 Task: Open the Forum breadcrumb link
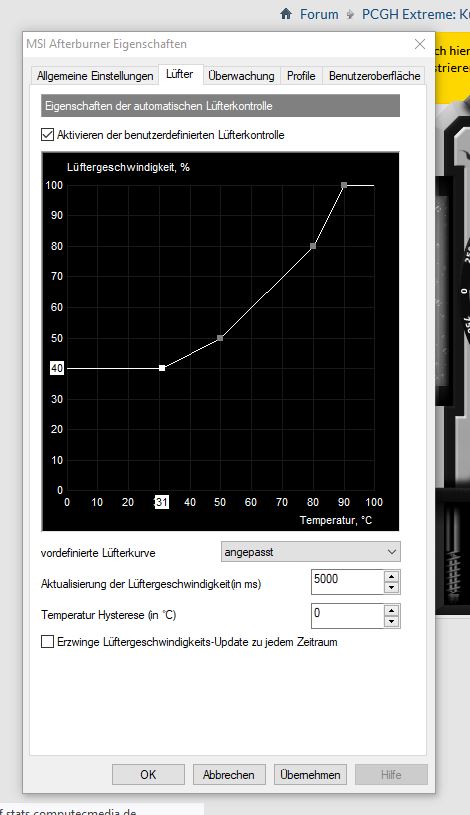click(x=319, y=14)
